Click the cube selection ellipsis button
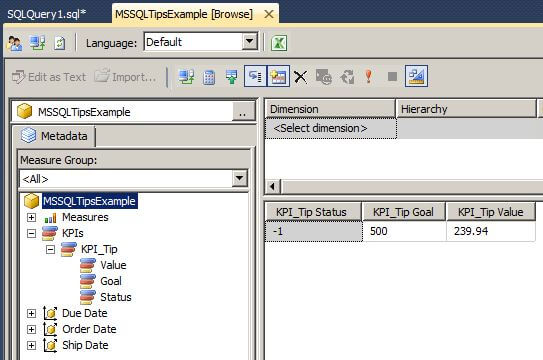 pos(243,112)
